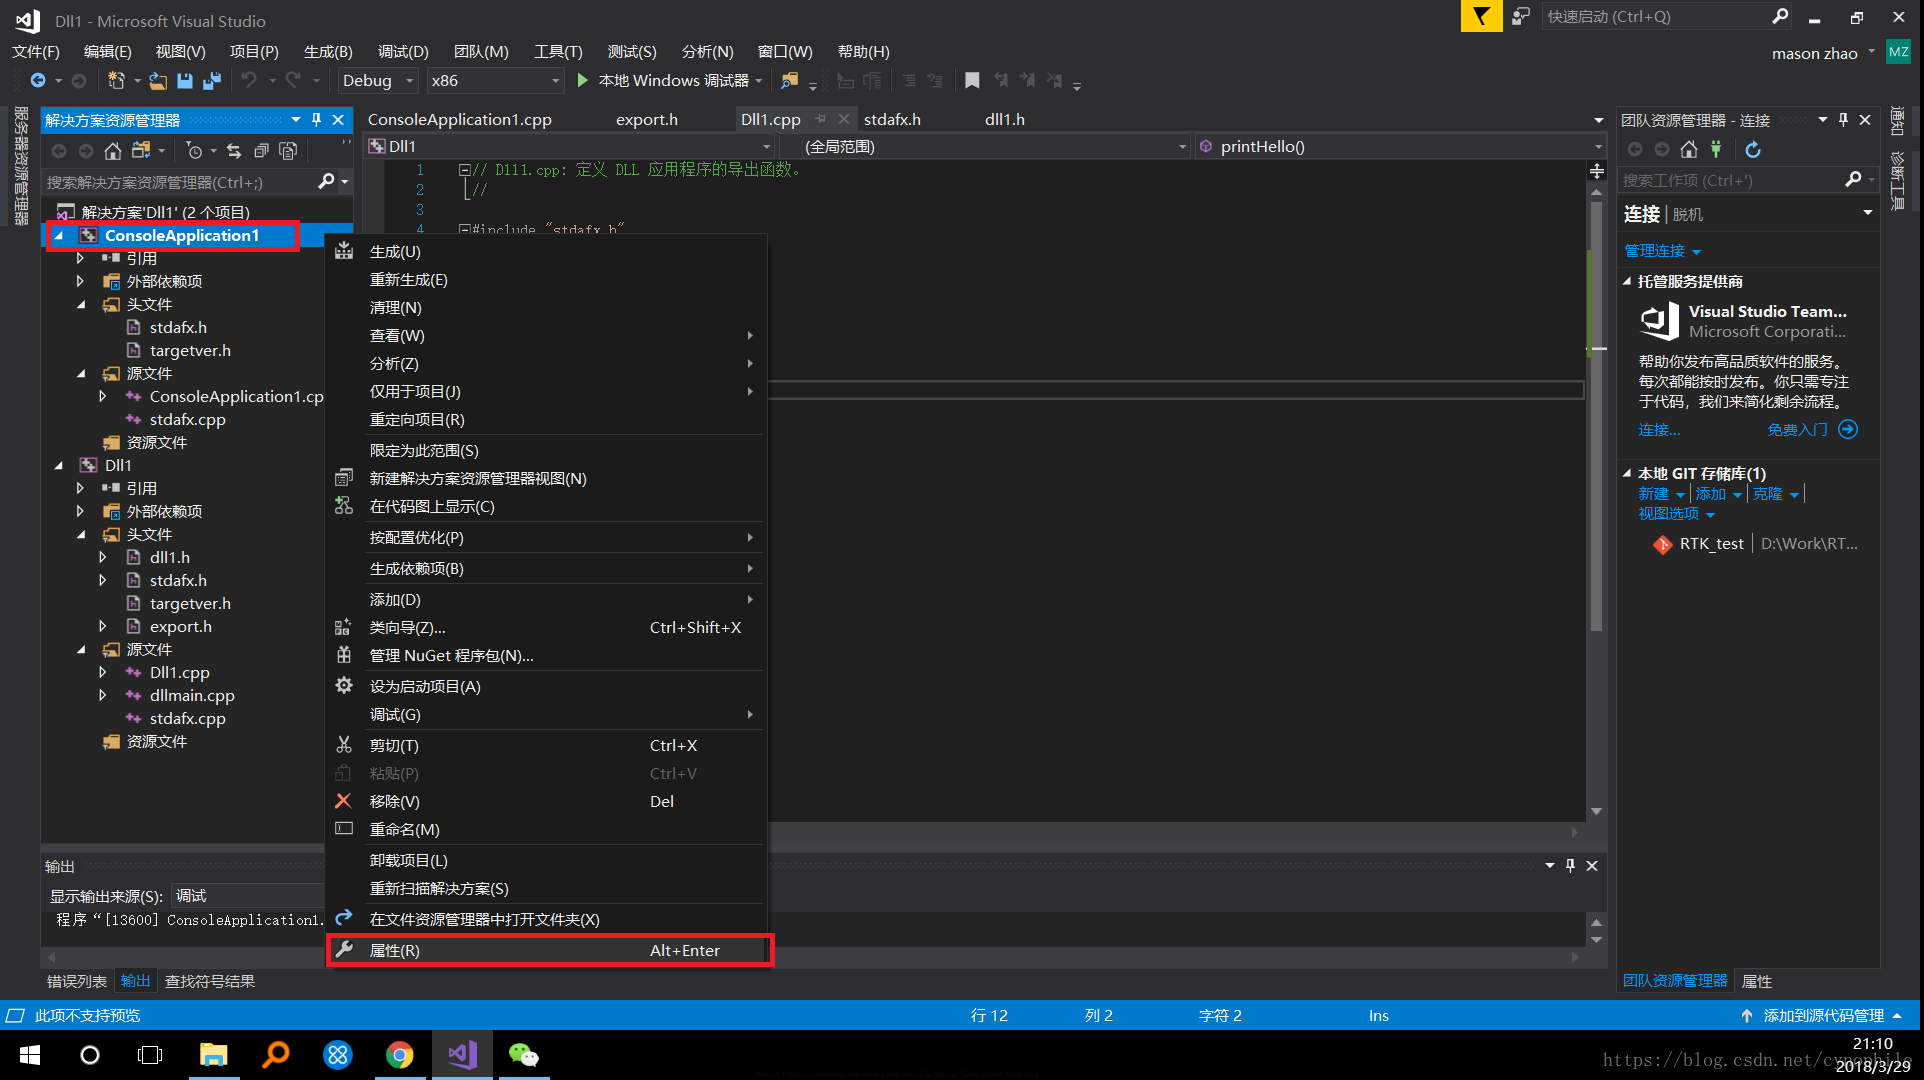This screenshot has height=1080, width=1924.
Task: Click Solution Explorer Home icon
Action: (x=113, y=151)
